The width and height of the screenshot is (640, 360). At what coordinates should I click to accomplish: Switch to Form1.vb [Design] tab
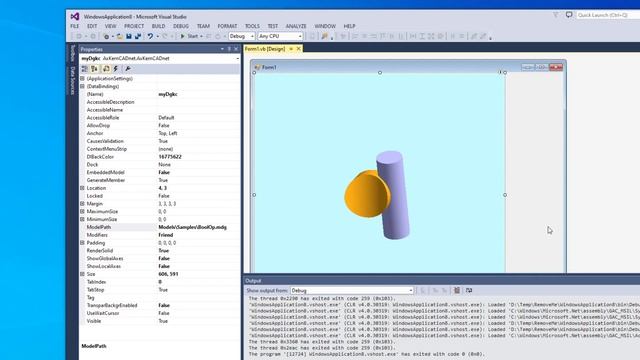(x=265, y=49)
